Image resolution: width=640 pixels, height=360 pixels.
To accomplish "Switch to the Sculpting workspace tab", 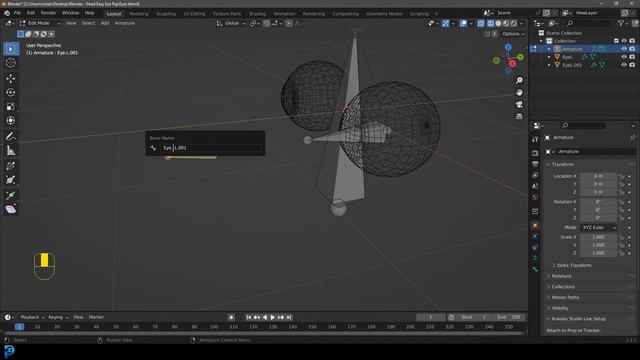I will tap(166, 14).
